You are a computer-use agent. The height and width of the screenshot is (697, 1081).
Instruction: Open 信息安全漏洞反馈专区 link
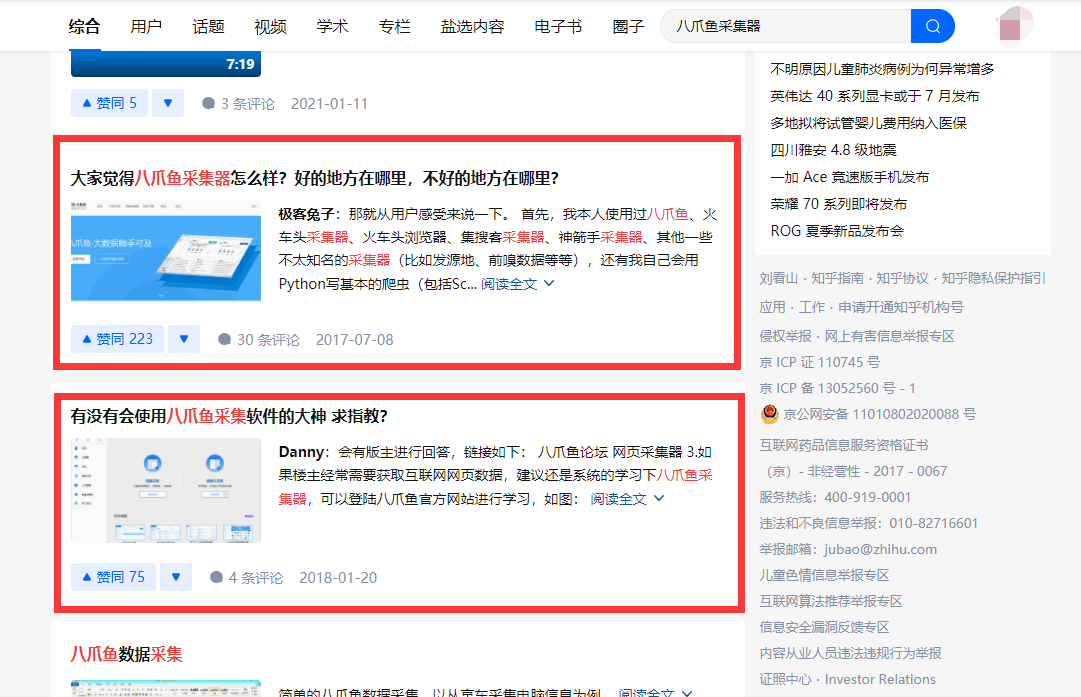pyautogui.click(x=824, y=627)
